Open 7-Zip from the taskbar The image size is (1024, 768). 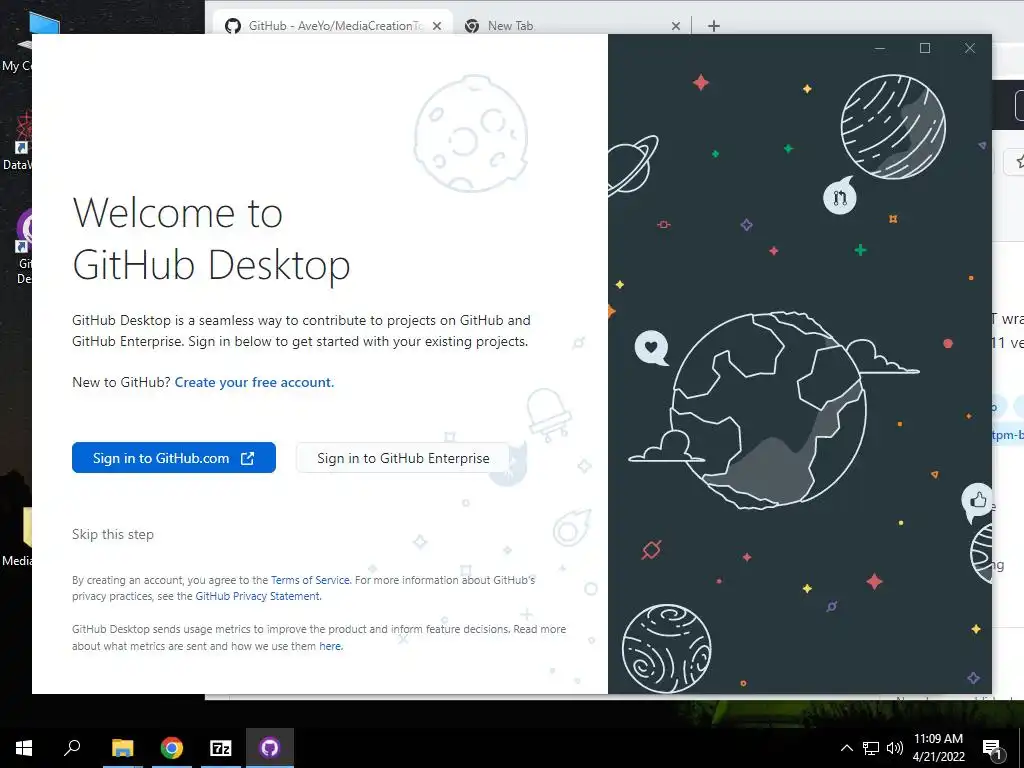[x=221, y=748]
